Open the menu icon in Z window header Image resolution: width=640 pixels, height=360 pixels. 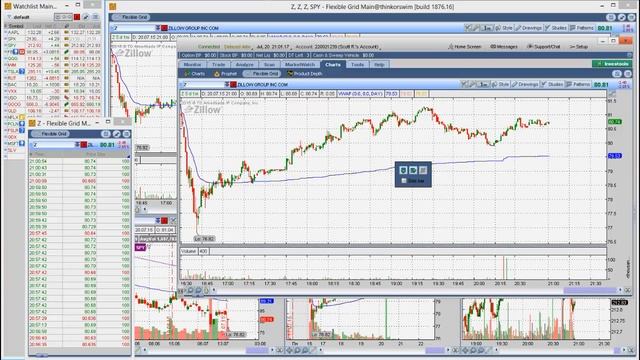click(x=127, y=134)
